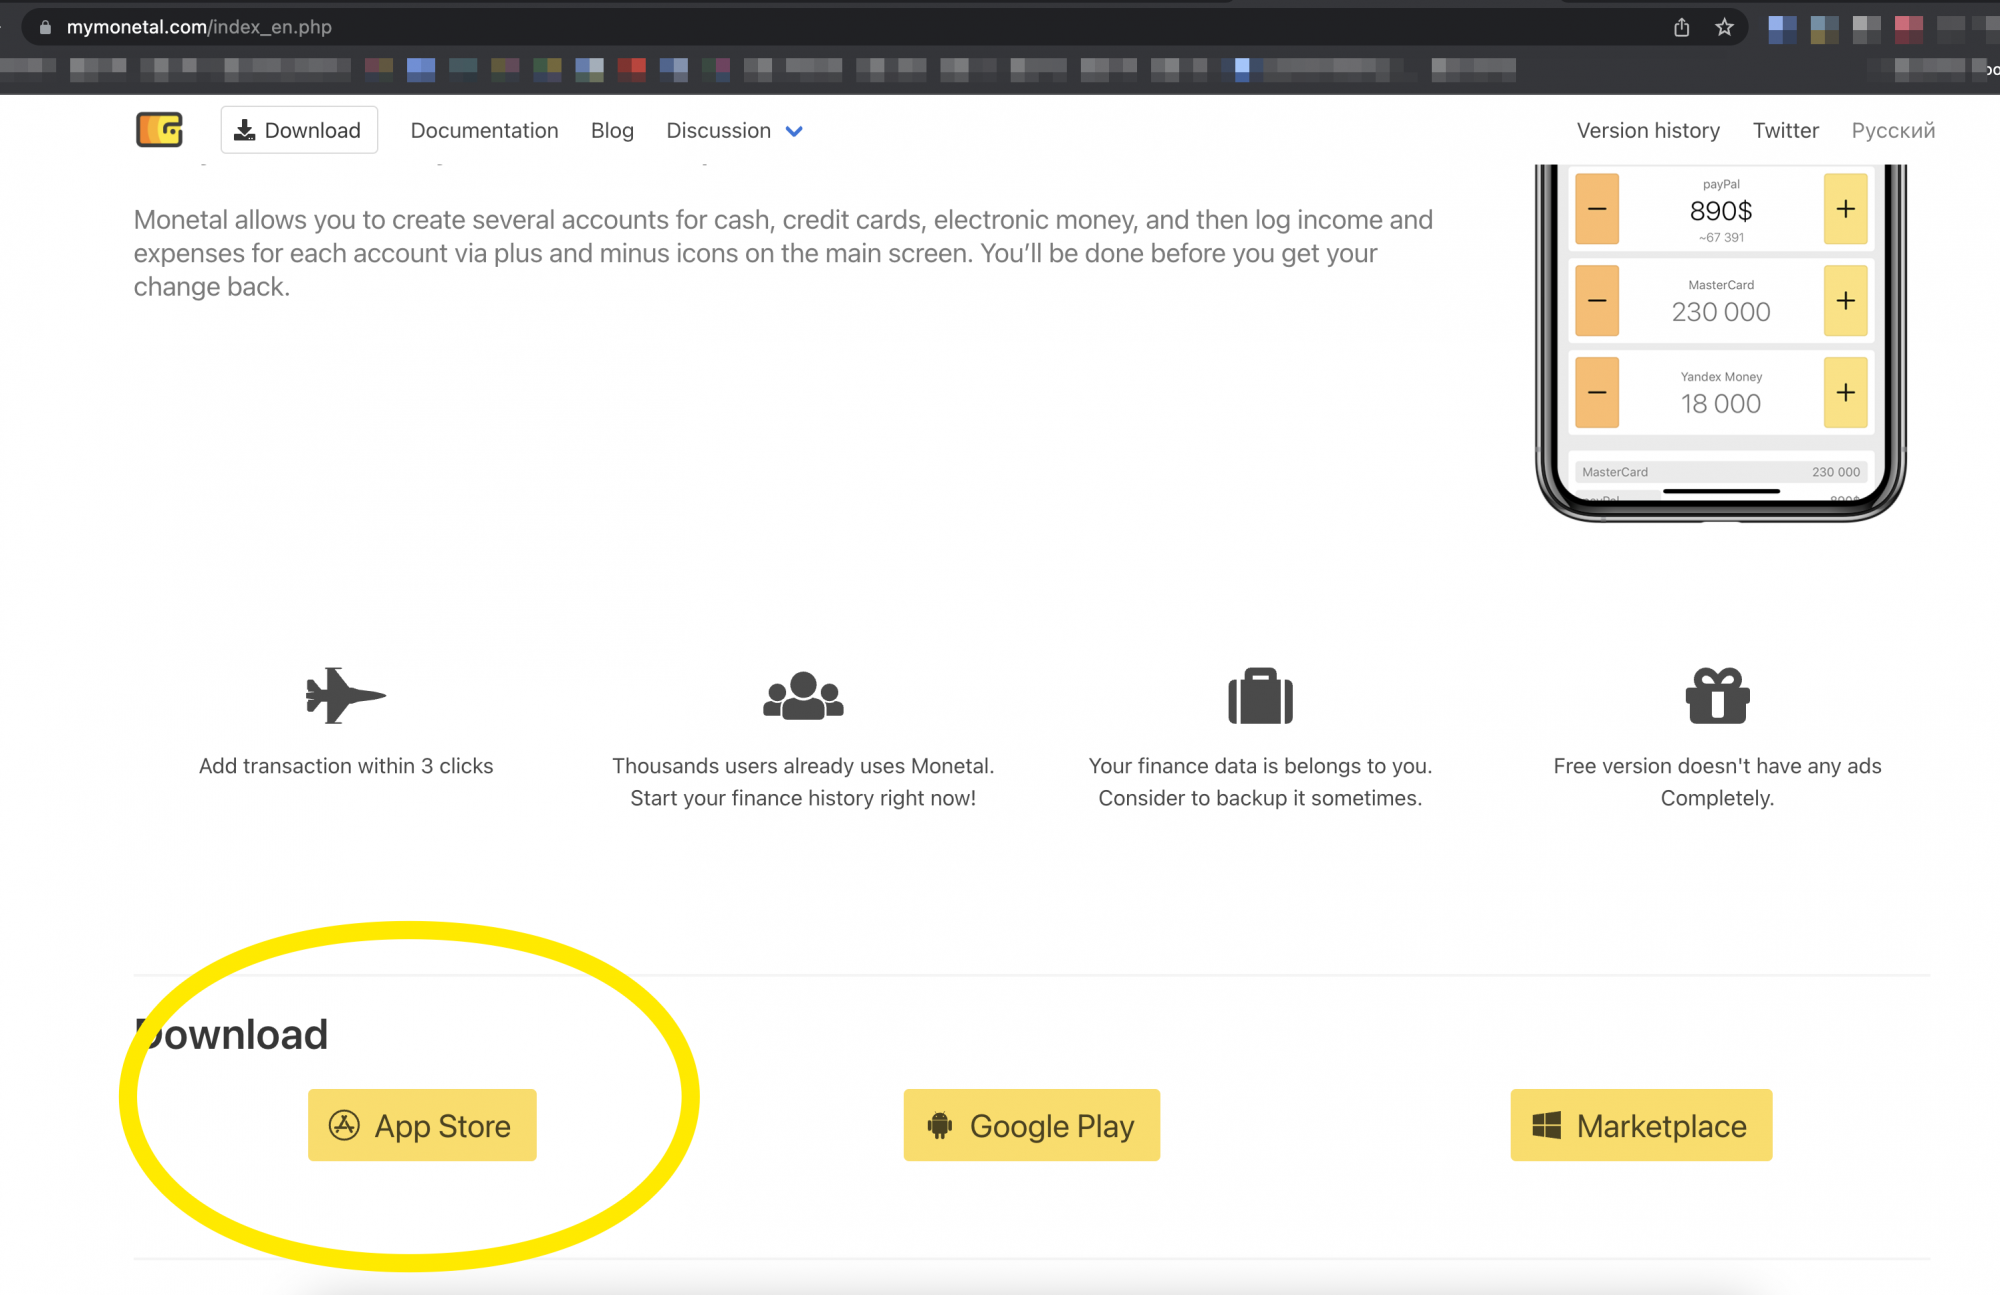Click the Download button in navbar
This screenshot has width=2000, height=1295.
point(299,130)
